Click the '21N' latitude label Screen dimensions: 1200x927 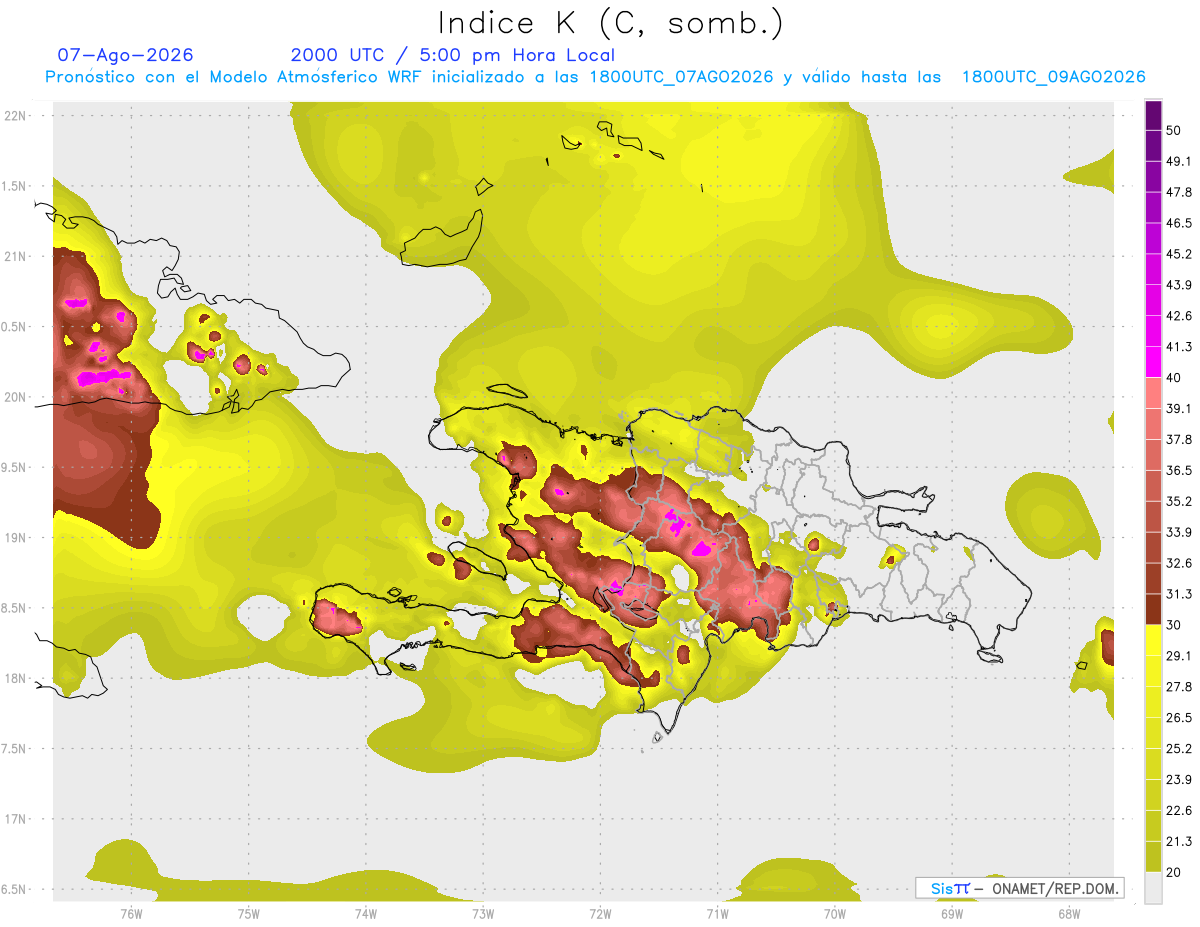point(15,256)
